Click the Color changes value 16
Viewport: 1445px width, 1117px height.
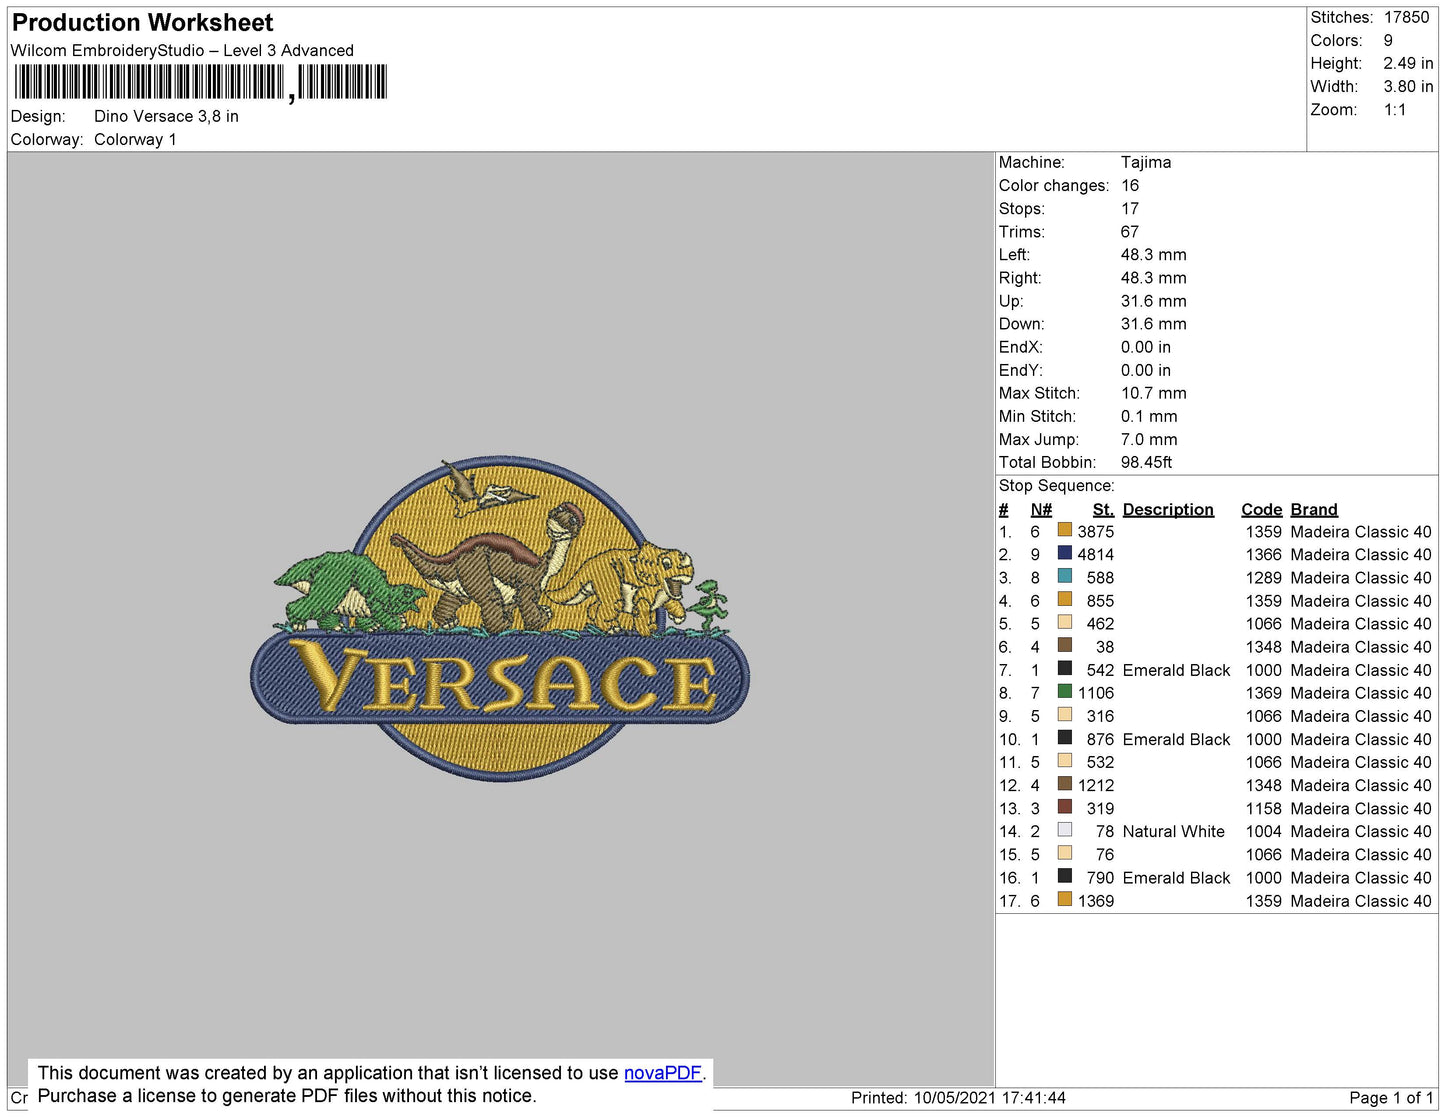point(1130,185)
